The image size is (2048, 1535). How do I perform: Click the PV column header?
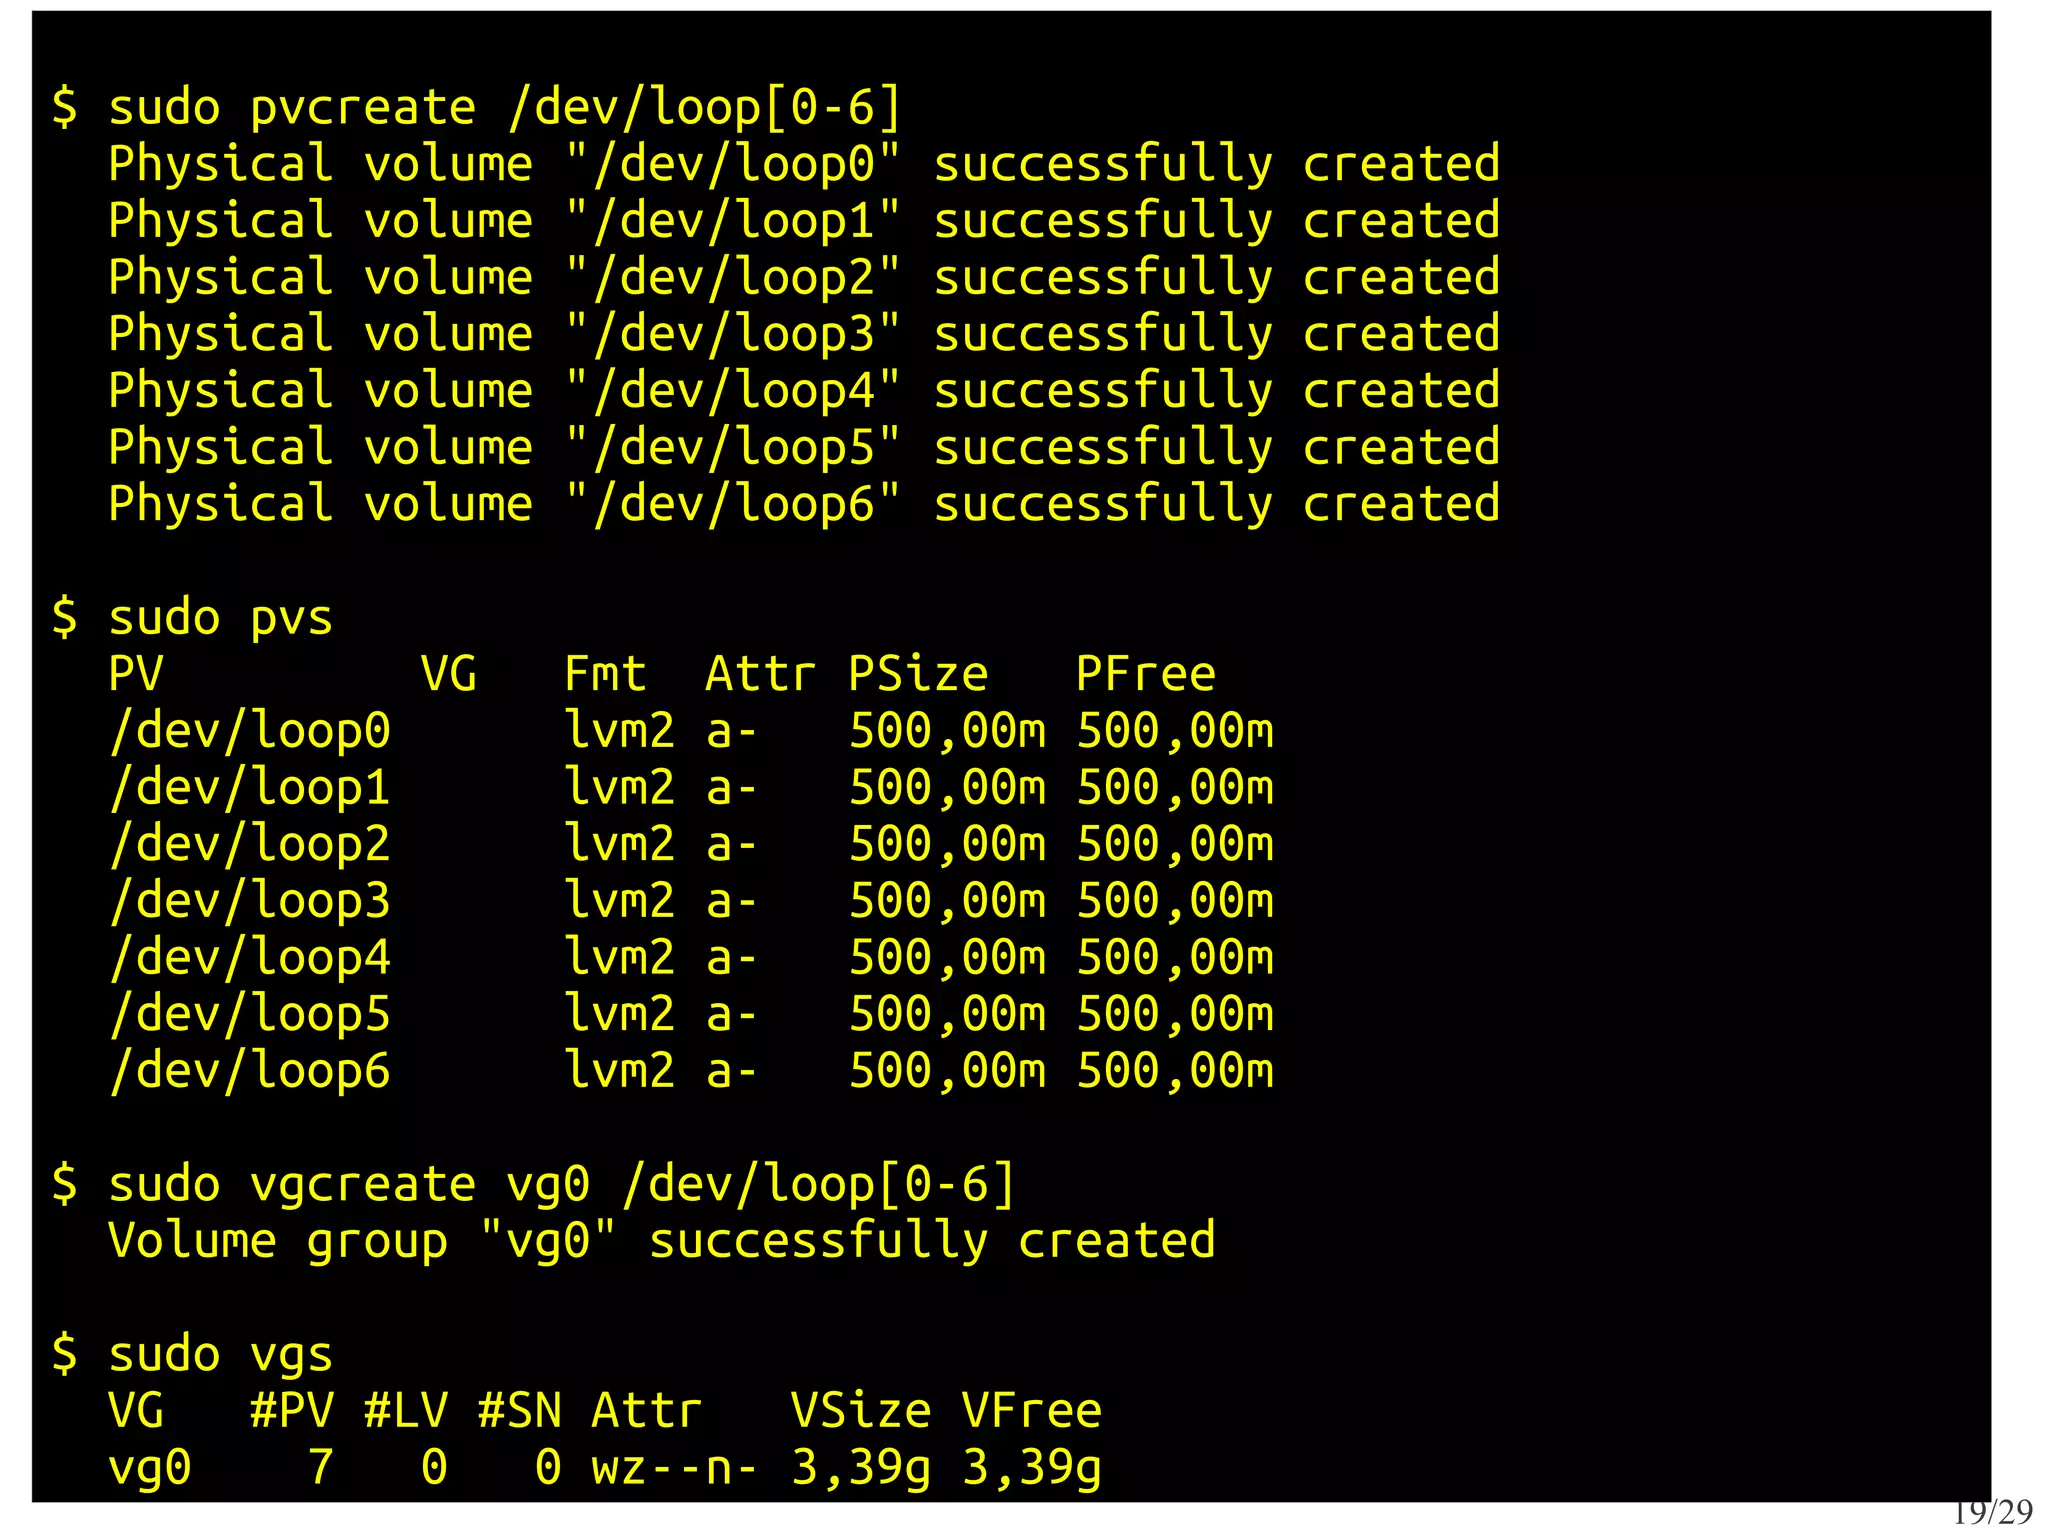[136, 674]
